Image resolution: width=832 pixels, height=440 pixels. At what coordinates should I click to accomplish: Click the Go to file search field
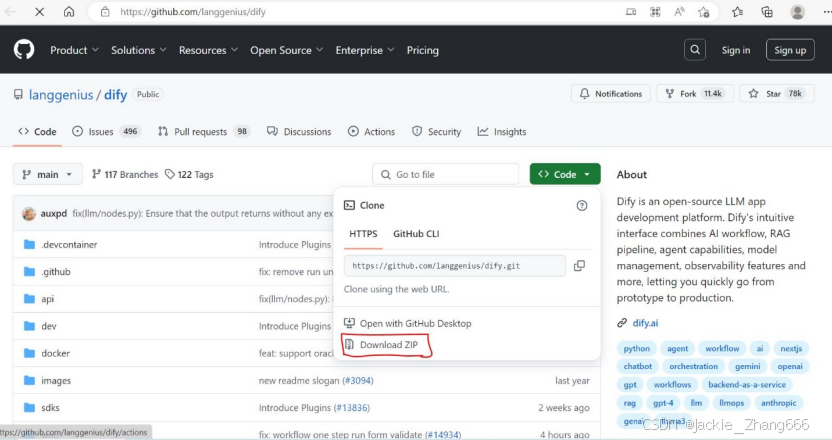pyautogui.click(x=445, y=174)
